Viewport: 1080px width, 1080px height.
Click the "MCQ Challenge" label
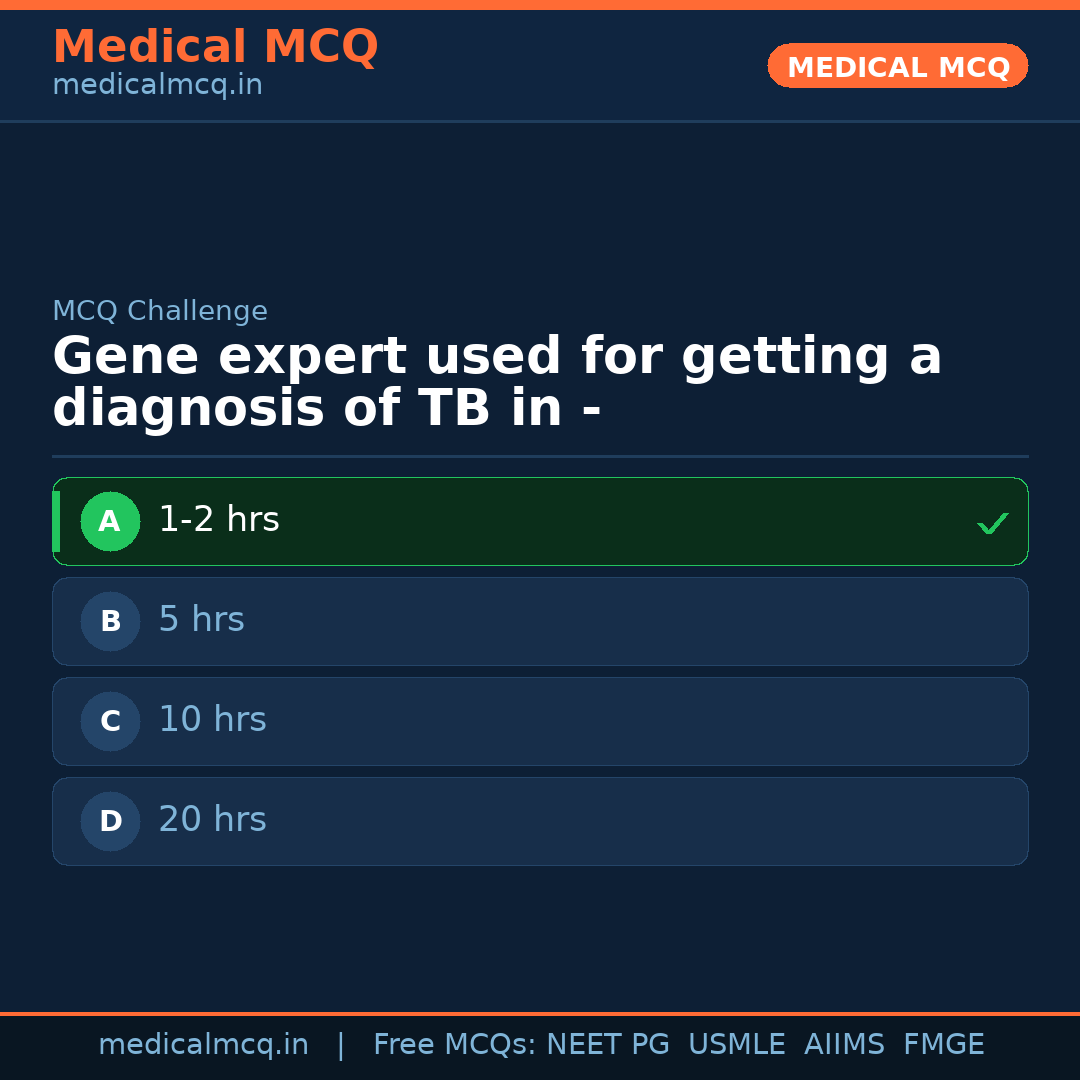coord(160,311)
